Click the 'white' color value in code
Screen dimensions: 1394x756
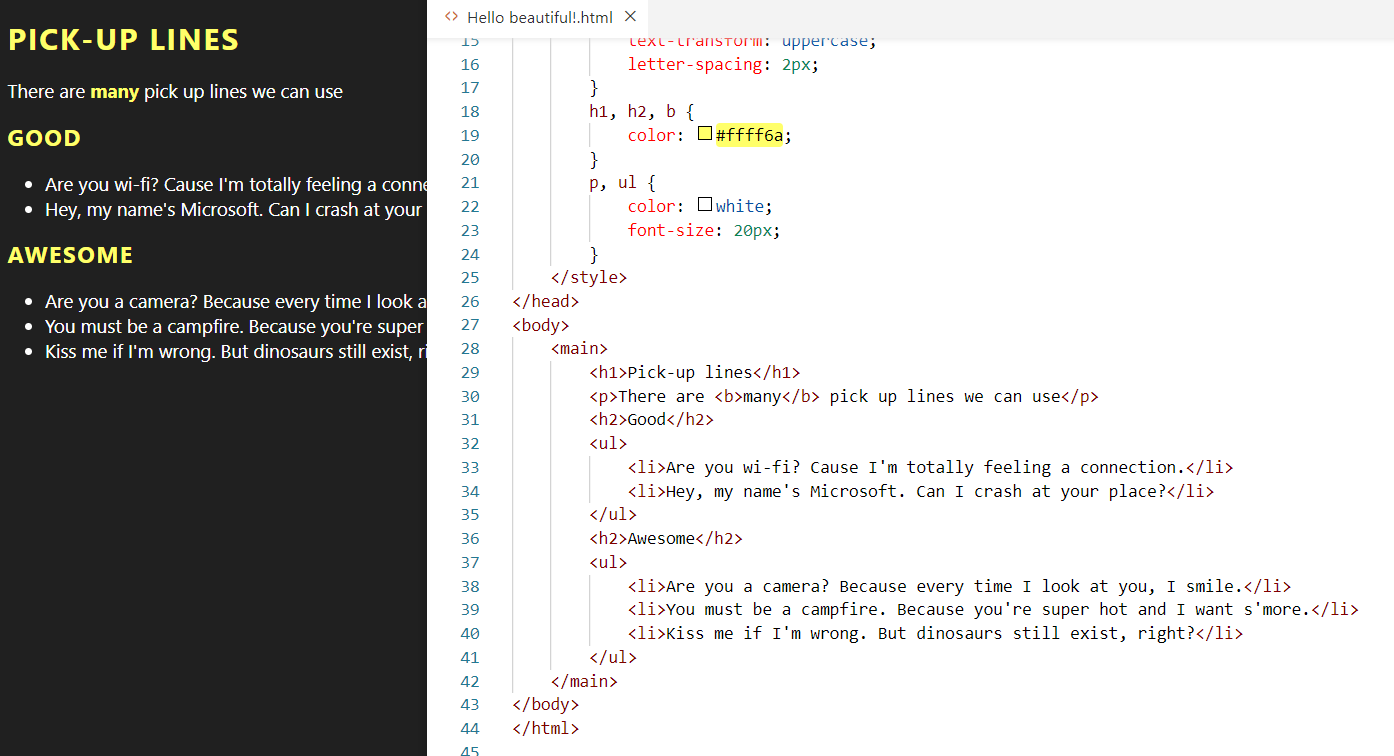pyautogui.click(x=740, y=206)
